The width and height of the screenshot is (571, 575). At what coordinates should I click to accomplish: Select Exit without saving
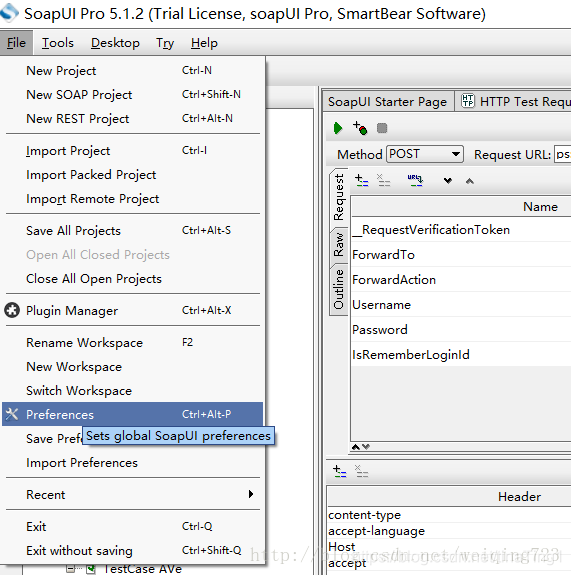pyautogui.click(x=133, y=551)
